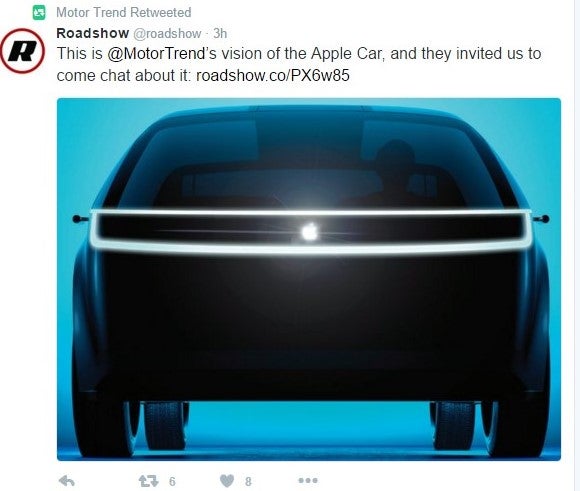Open the Motor Trend Retweeted label
This screenshot has width=580, height=491.
pyautogui.click(x=124, y=13)
